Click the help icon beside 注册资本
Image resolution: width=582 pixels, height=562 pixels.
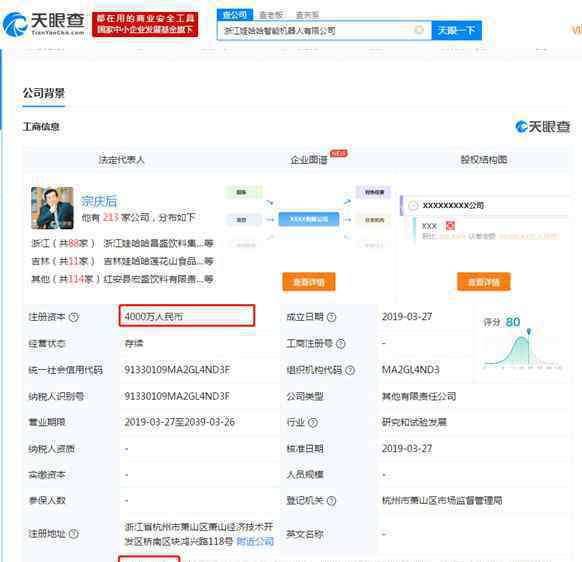tap(74, 317)
